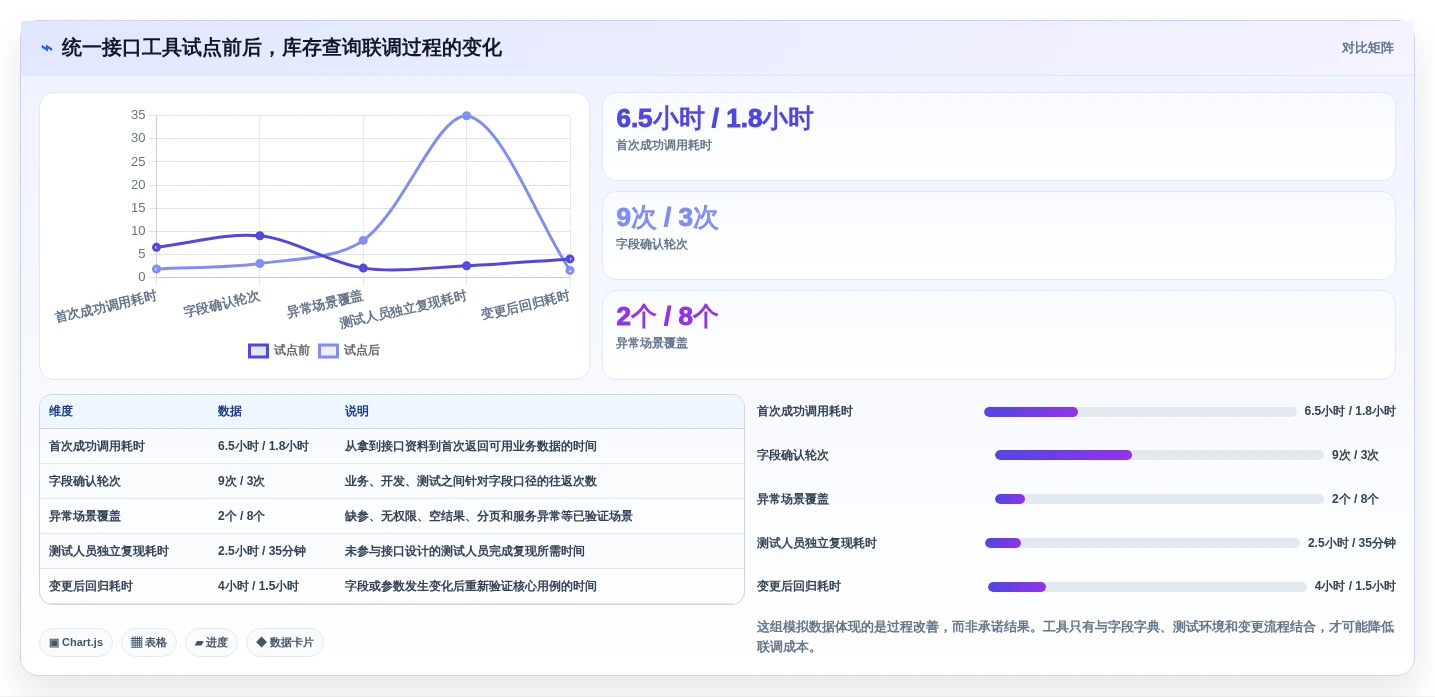Click the 测试人员独立复现耗时 progress bar

click(x=1142, y=543)
